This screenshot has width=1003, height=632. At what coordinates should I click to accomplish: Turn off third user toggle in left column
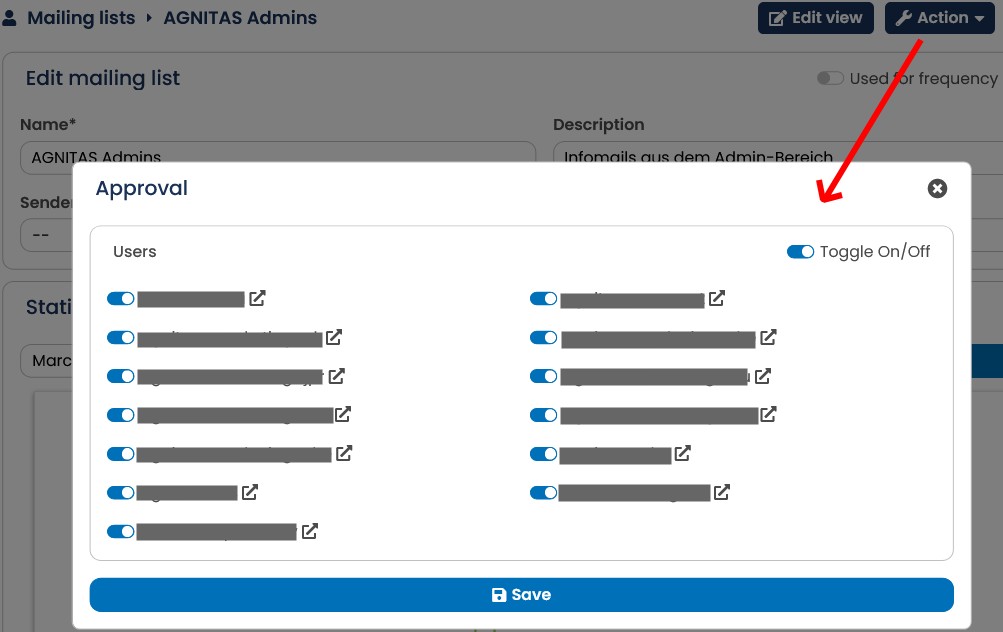click(x=120, y=376)
